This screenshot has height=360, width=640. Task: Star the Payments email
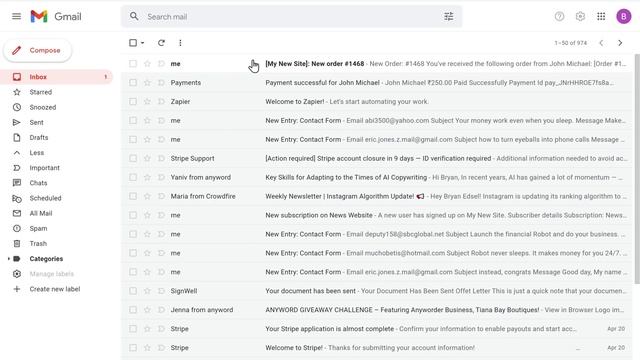pyautogui.click(x=147, y=82)
